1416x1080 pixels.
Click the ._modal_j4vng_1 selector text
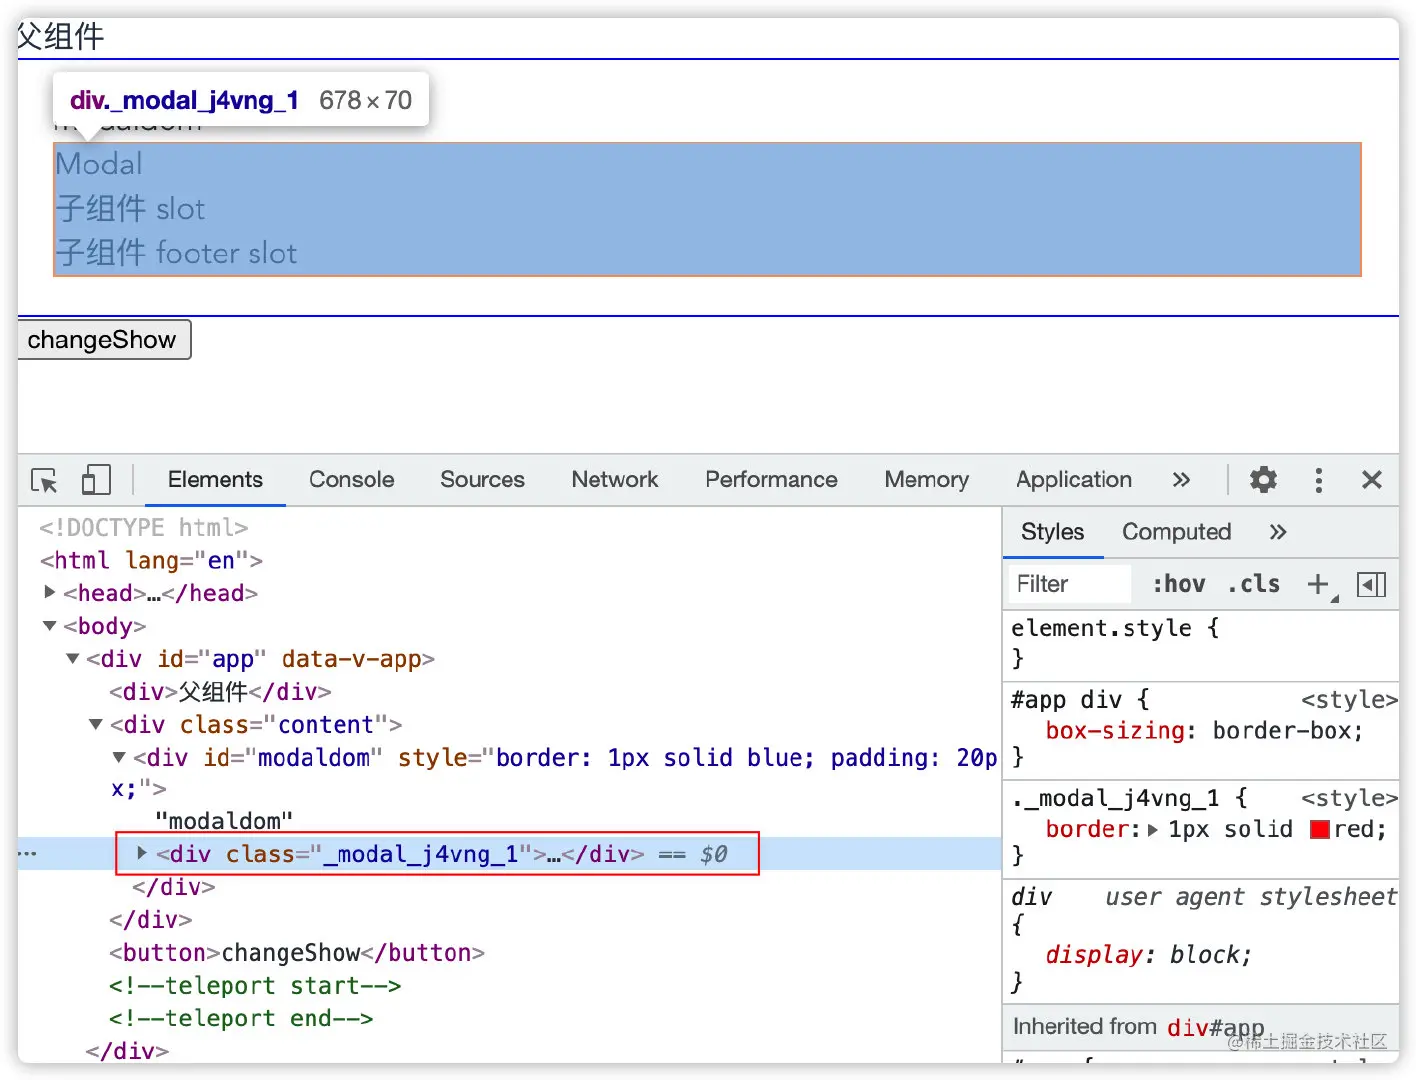coord(1115,798)
